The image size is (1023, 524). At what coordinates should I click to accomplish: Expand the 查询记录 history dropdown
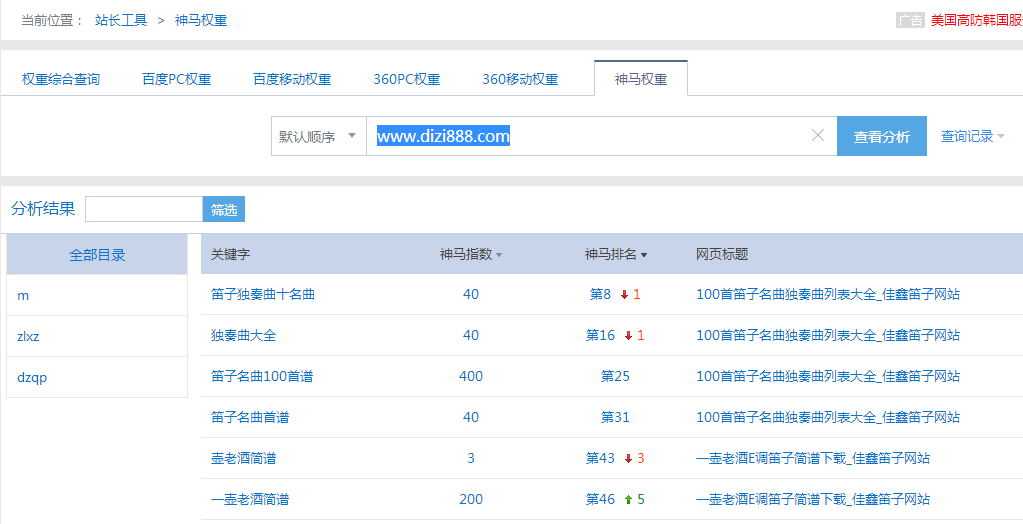coord(972,137)
